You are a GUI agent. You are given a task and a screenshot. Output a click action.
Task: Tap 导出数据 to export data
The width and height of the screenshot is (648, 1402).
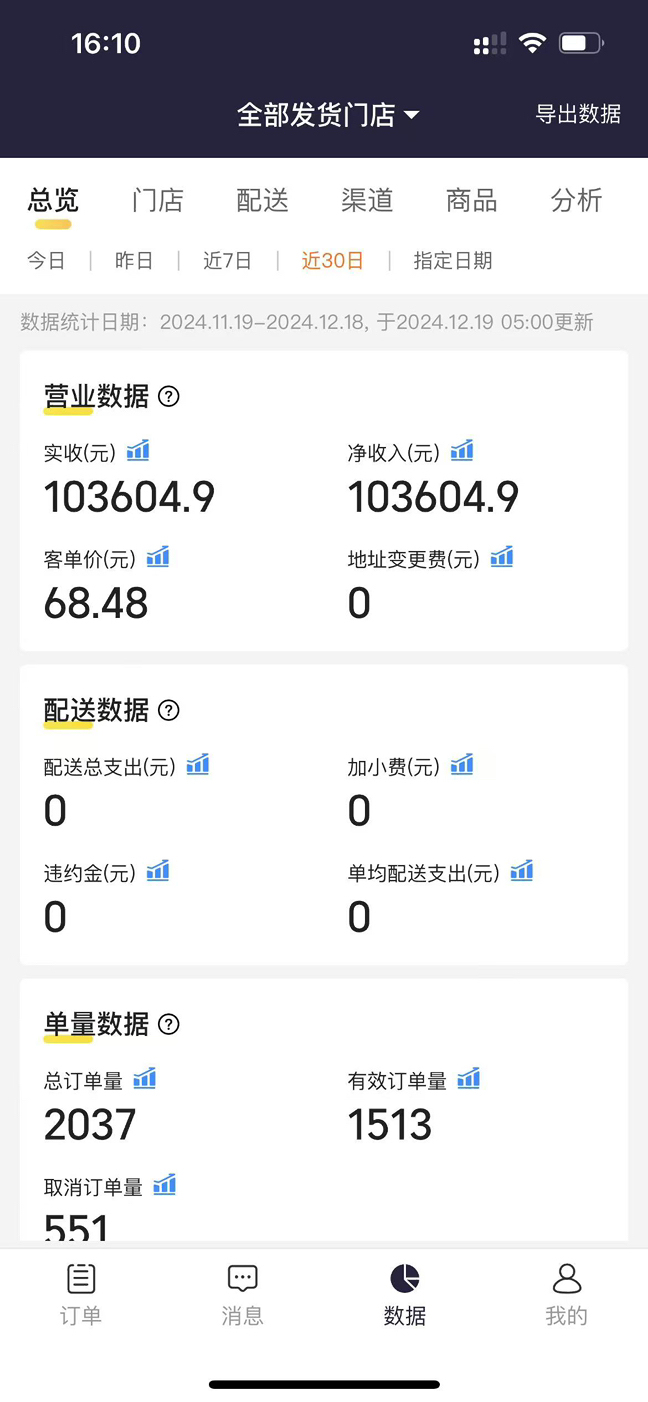pos(578,114)
